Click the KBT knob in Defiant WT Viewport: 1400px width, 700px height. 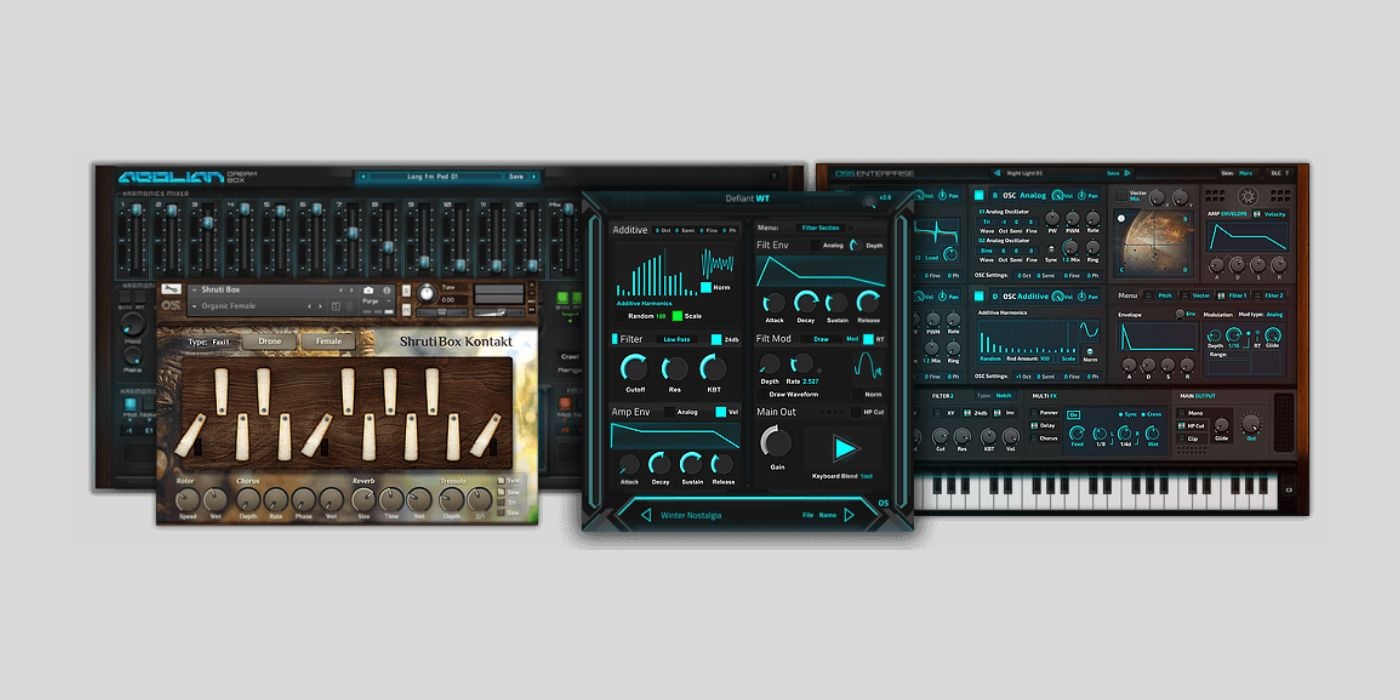click(713, 368)
